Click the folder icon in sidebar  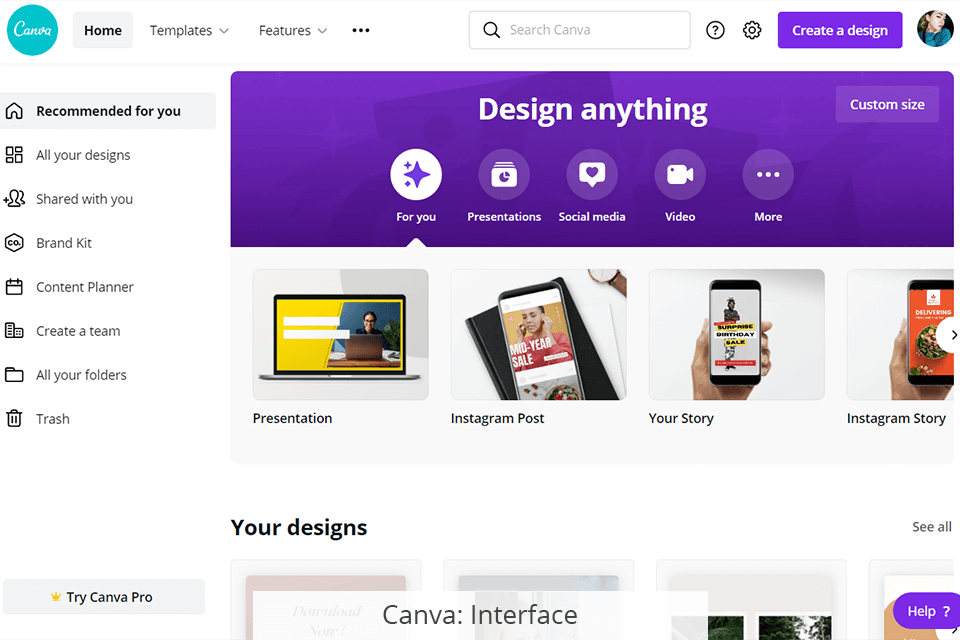[14, 375]
